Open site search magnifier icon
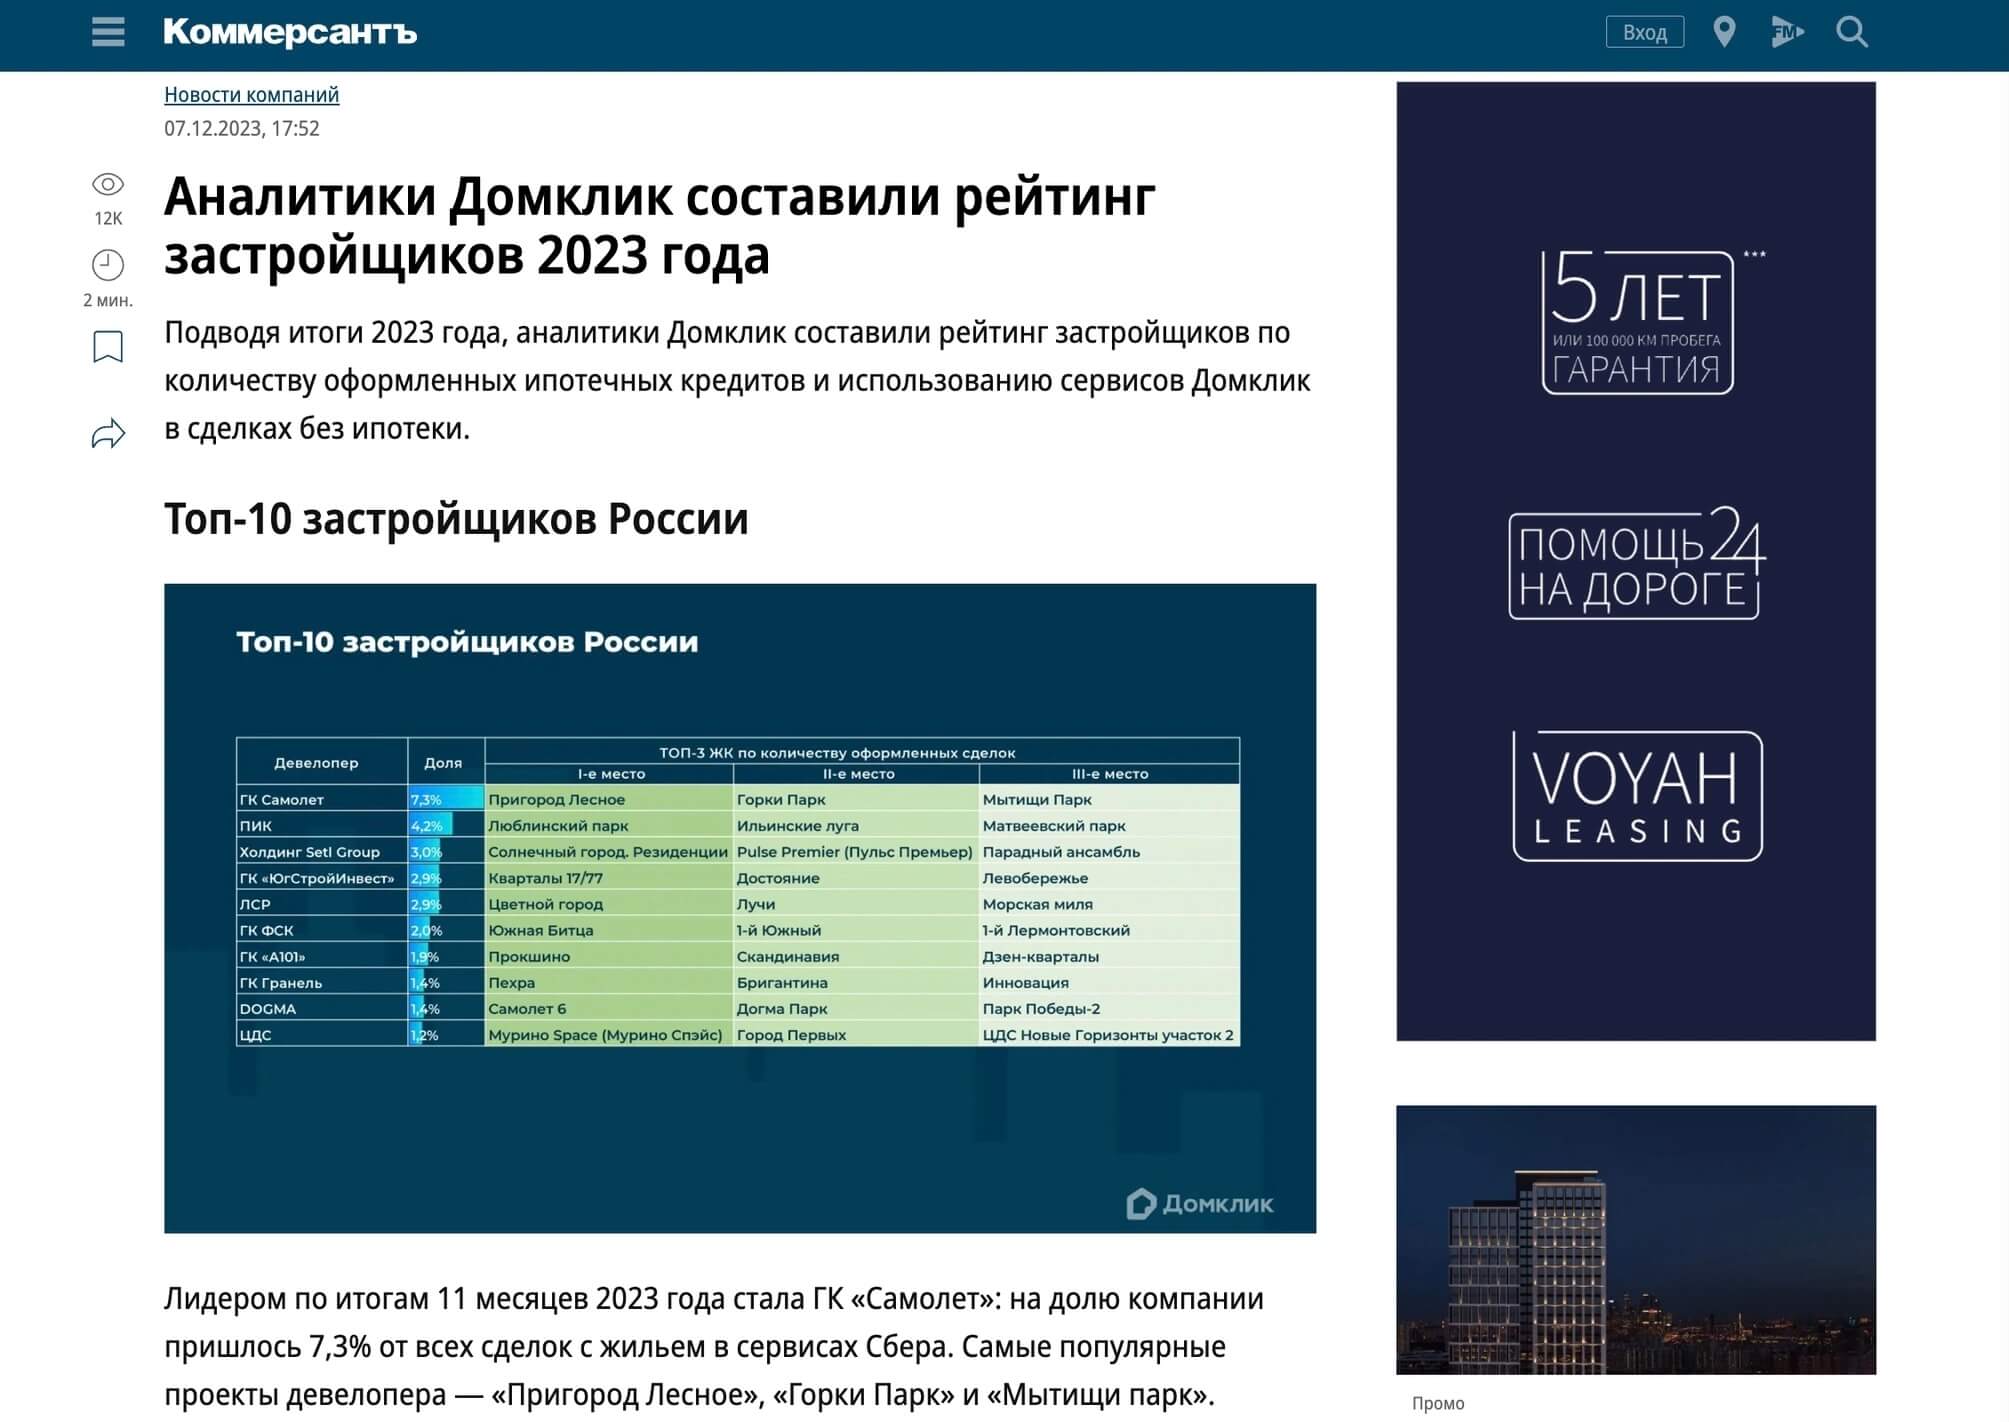2009x1422 pixels. click(1852, 32)
